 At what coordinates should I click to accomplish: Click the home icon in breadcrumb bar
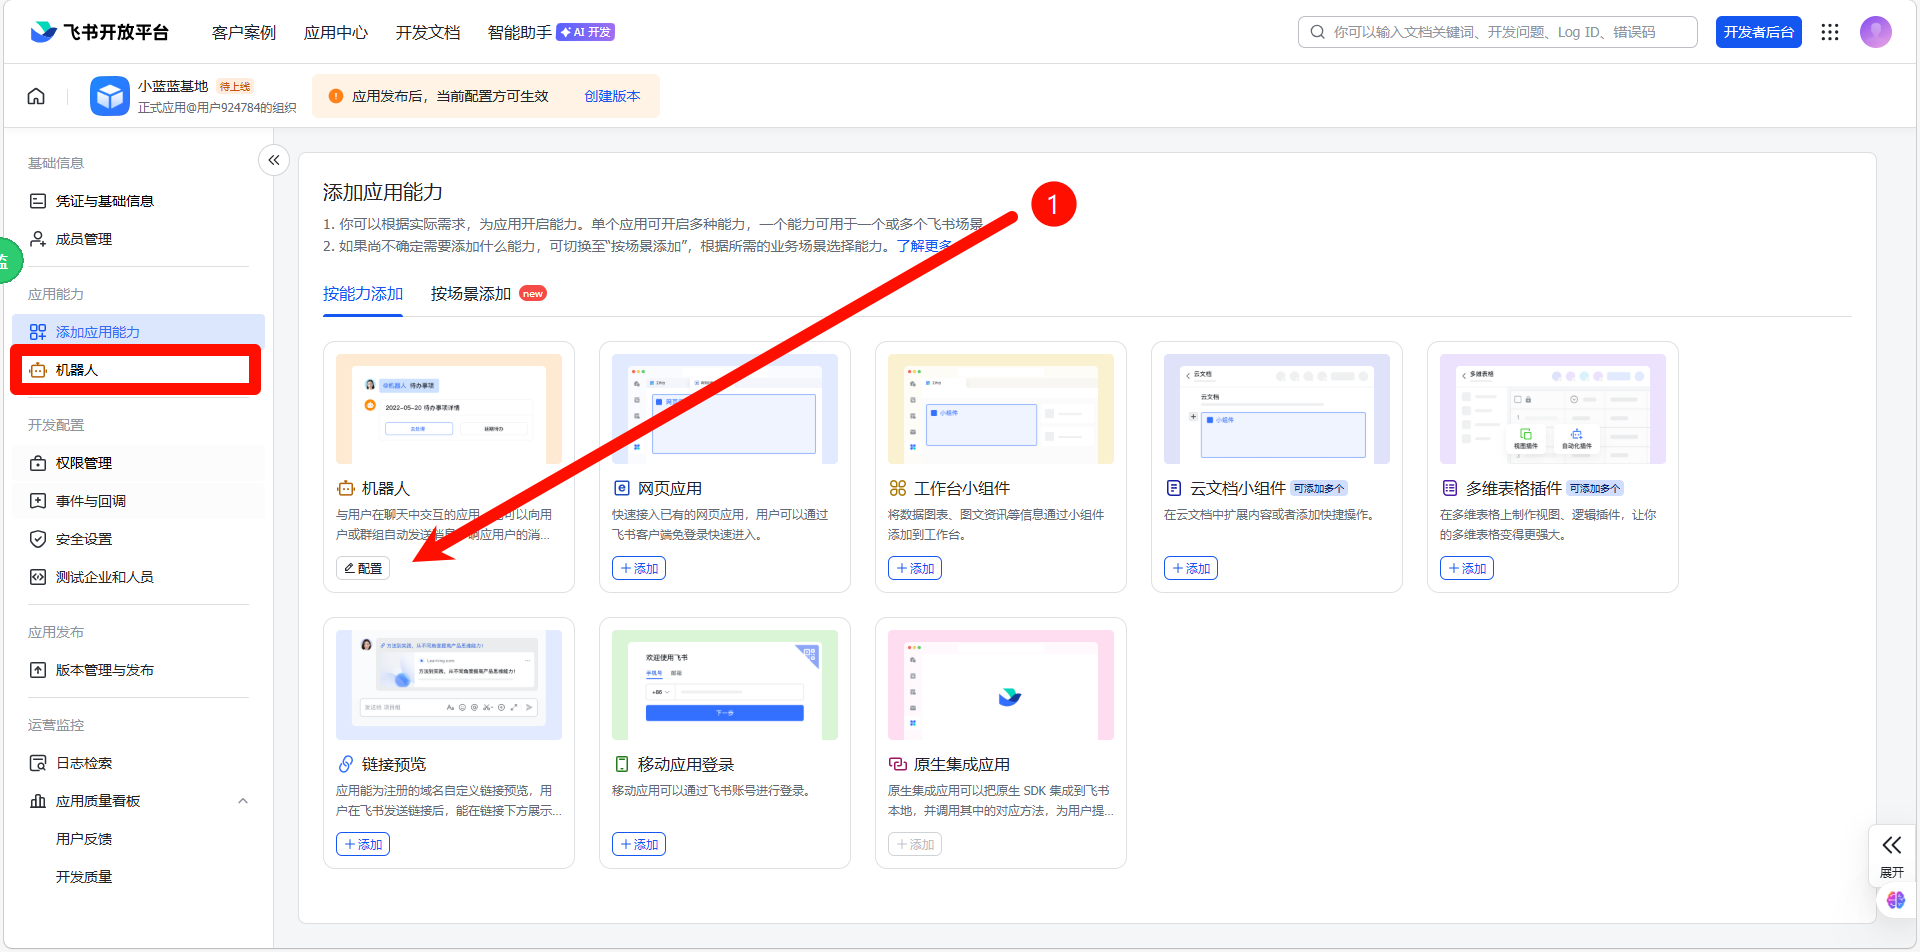[36, 96]
